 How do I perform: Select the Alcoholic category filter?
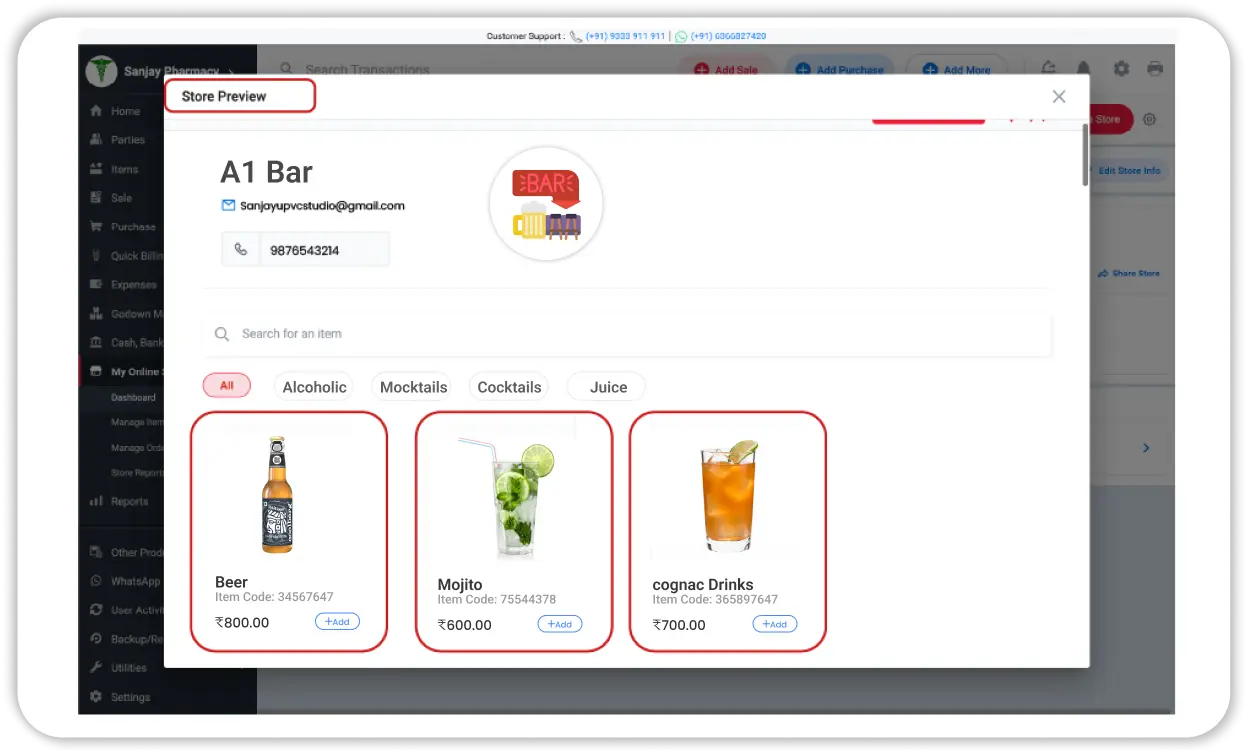314,387
